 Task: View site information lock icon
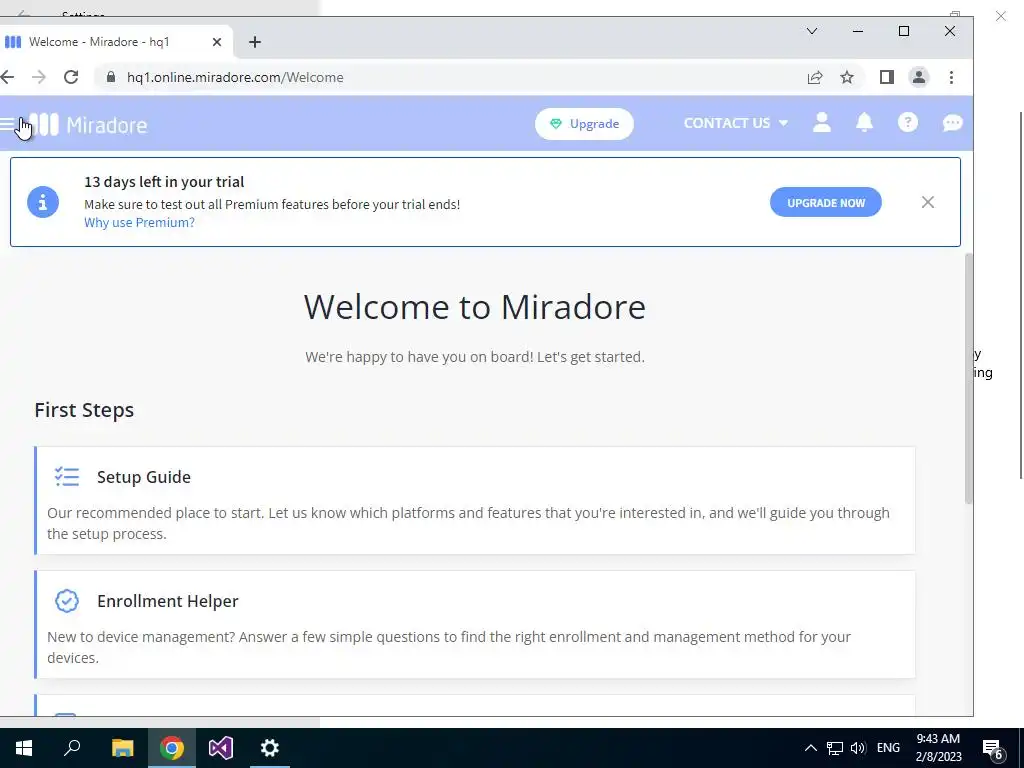[111, 77]
